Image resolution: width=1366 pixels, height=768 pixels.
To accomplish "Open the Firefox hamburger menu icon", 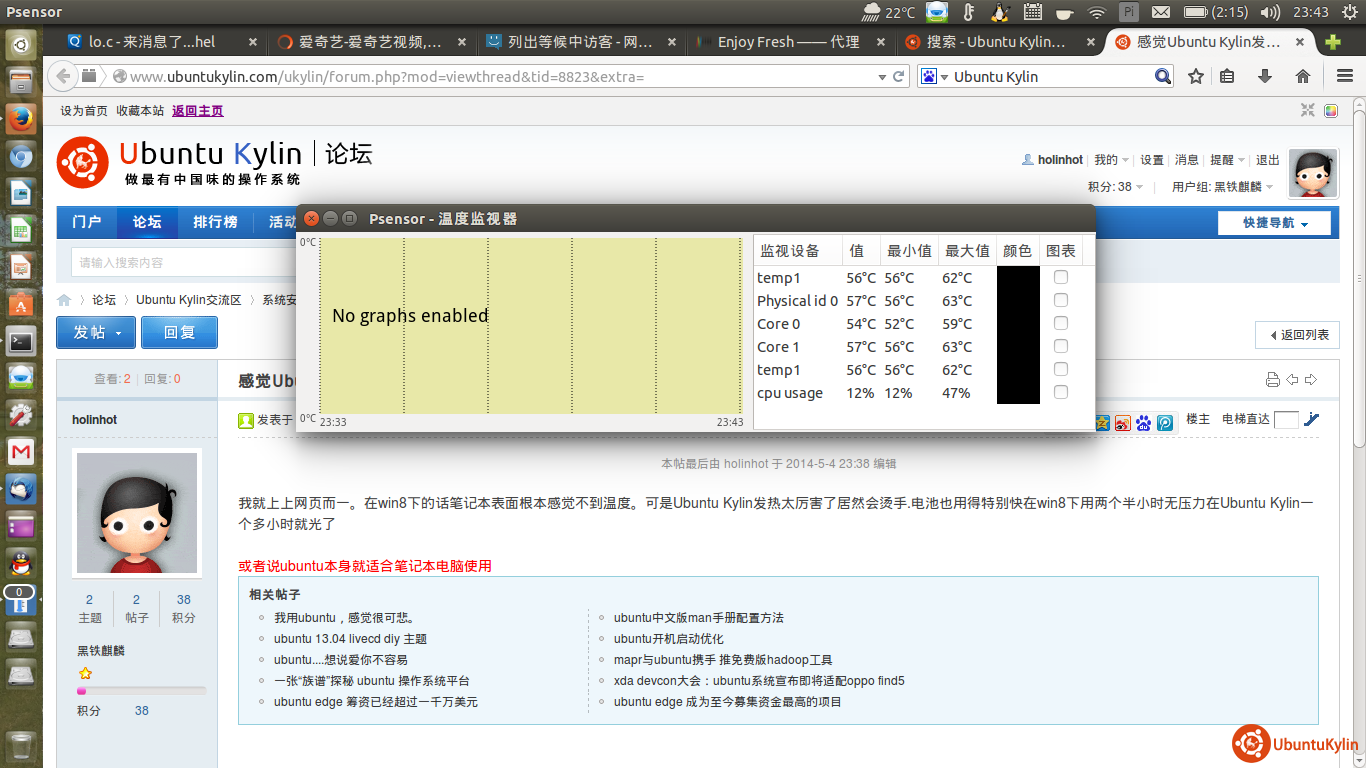I will point(1345,76).
